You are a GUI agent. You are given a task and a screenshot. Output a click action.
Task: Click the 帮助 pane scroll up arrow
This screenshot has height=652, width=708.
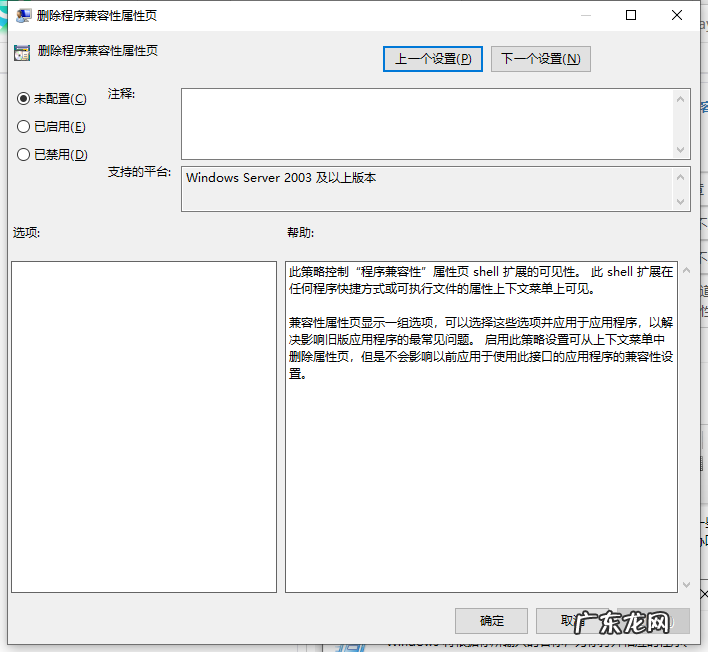click(x=686, y=270)
